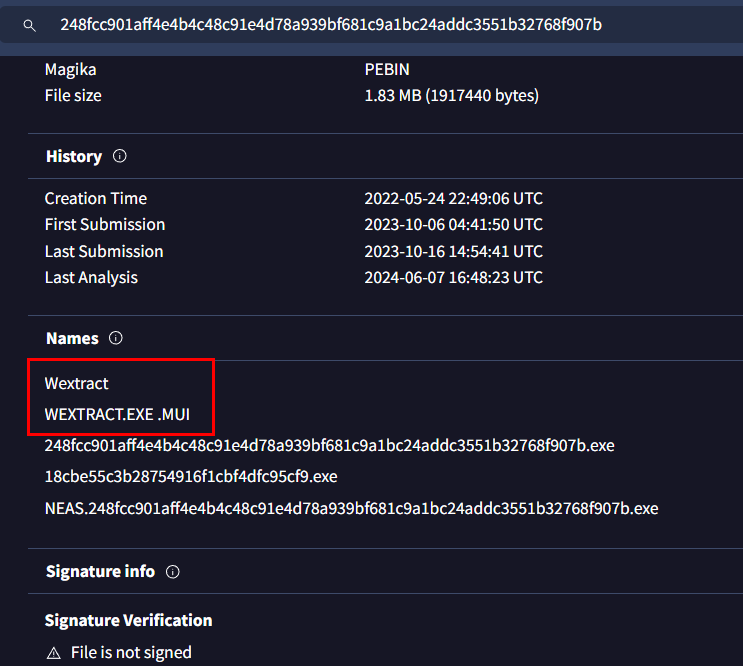Select the NEAS.248fcc901aff executable name
743x666 pixels.
click(x=351, y=508)
